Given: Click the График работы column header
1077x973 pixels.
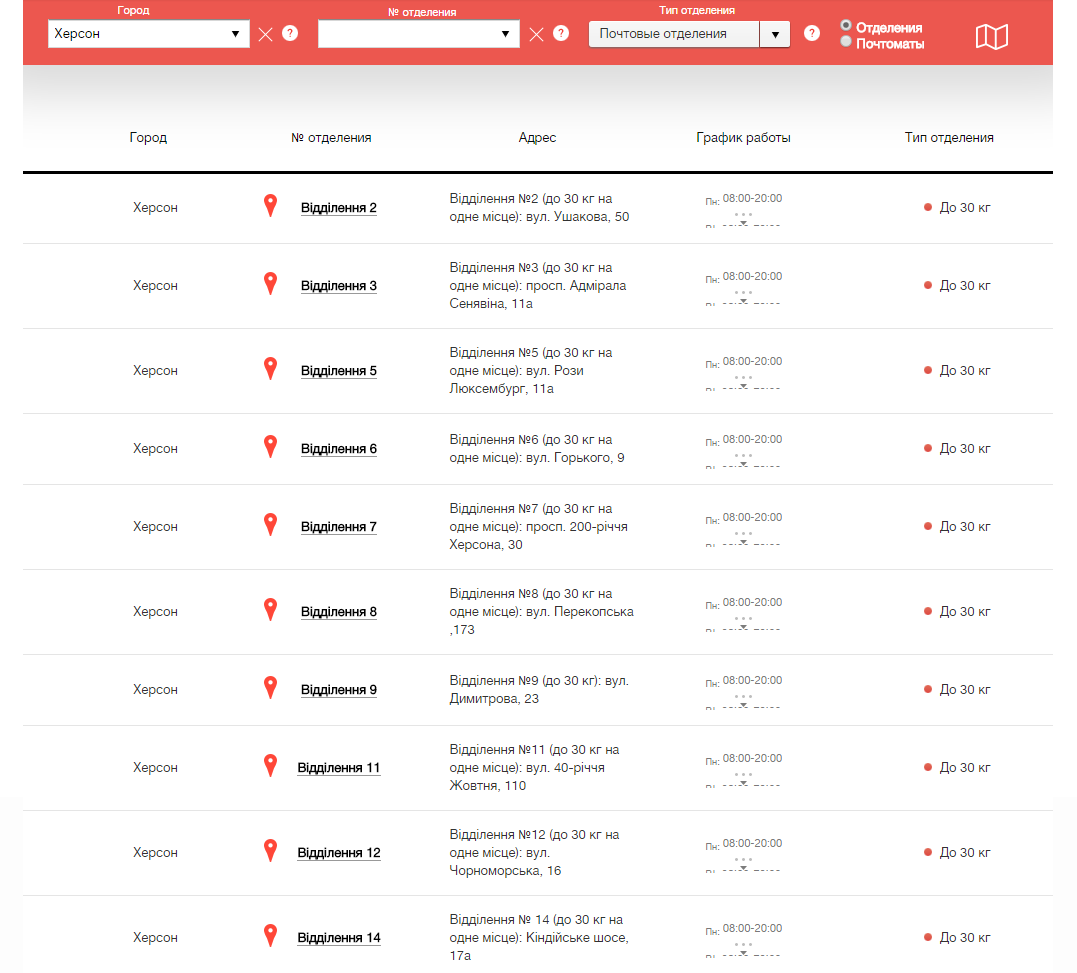Looking at the screenshot, I should point(743,138).
